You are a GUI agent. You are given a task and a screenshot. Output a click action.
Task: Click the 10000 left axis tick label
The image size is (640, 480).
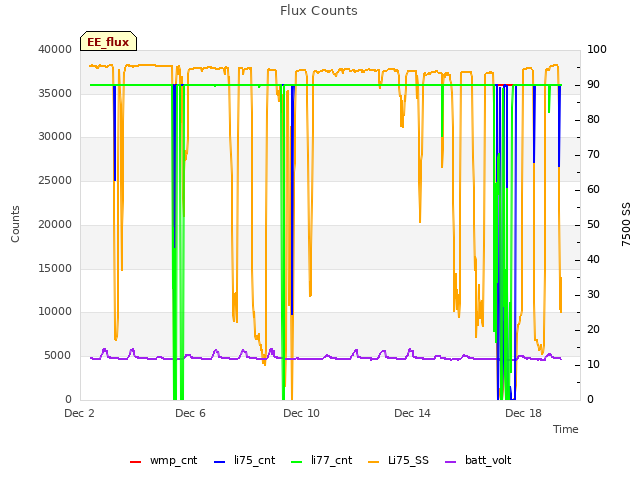pyautogui.click(x=55, y=312)
